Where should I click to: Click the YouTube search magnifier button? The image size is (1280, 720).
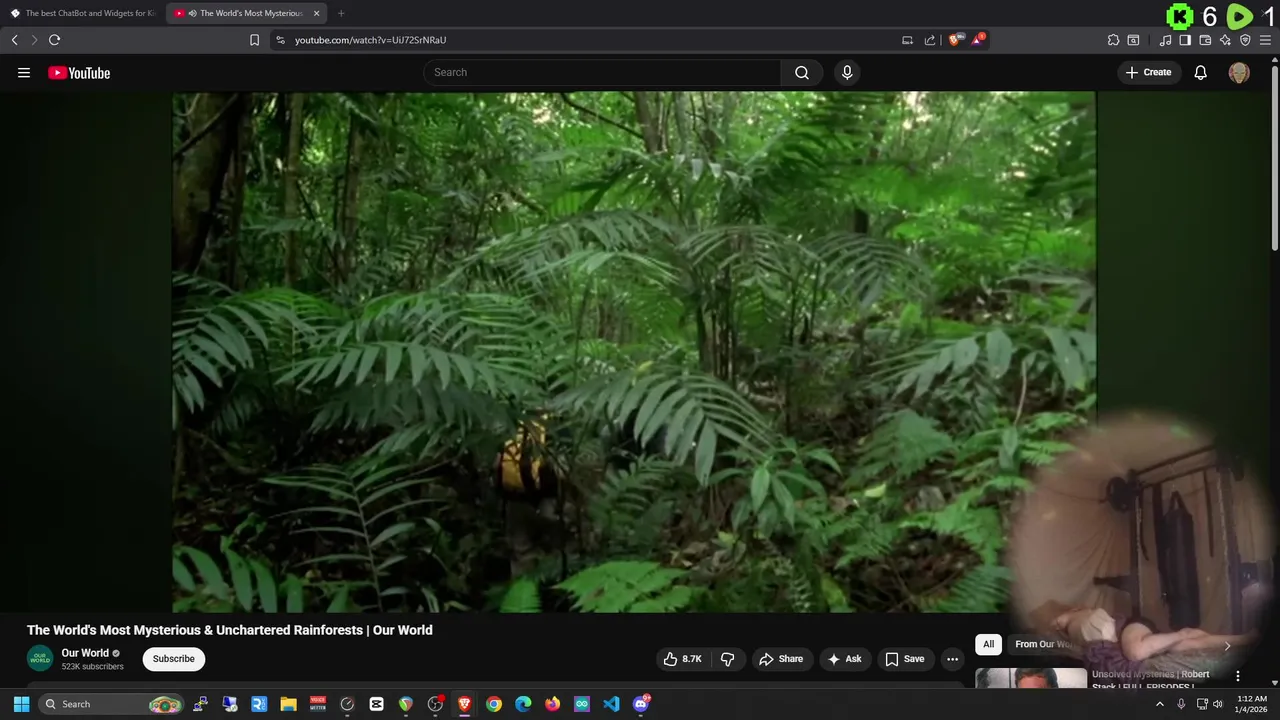pyautogui.click(x=802, y=72)
